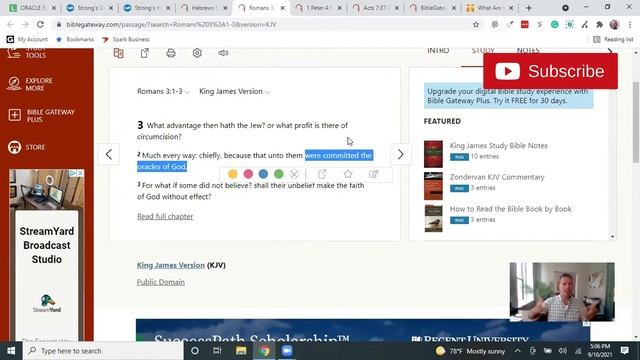Share selected verse from popup toolbar
The height and width of the screenshot is (360, 640).
point(322,174)
